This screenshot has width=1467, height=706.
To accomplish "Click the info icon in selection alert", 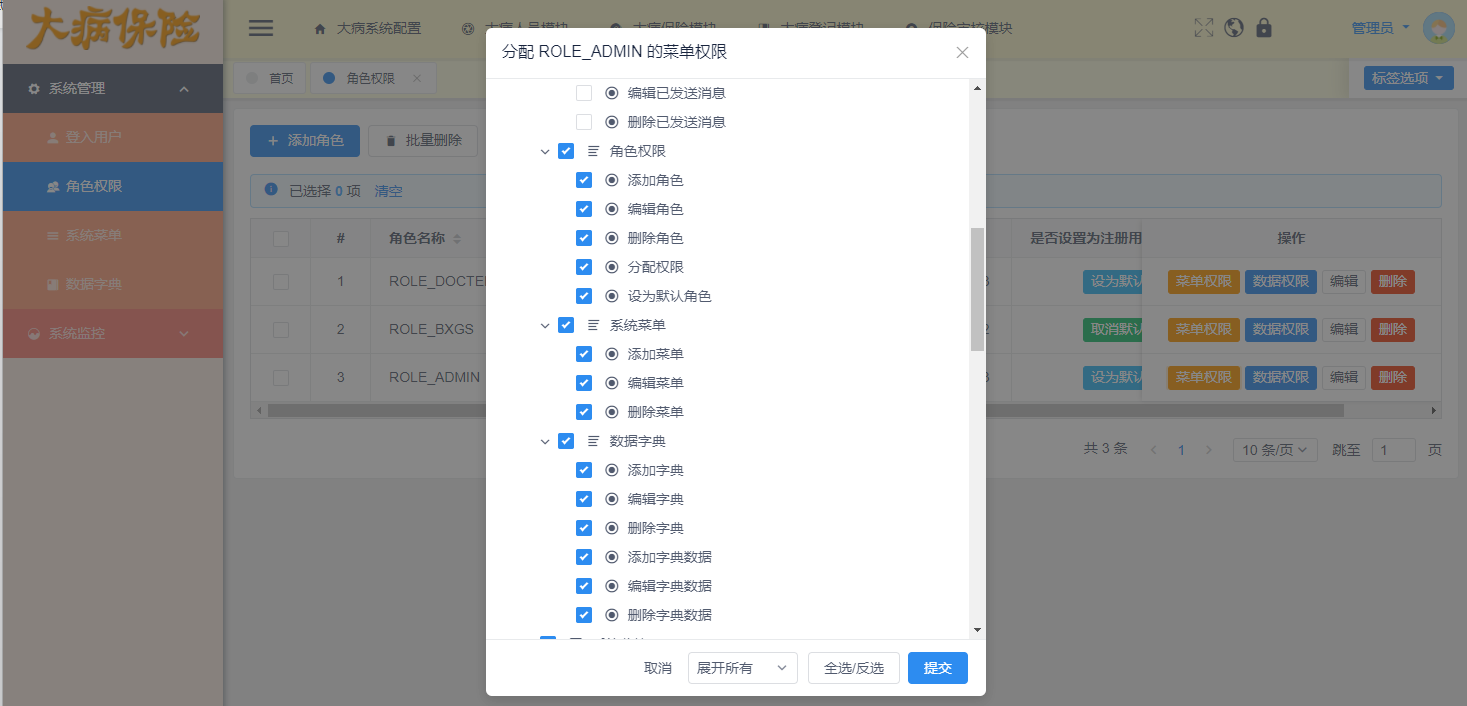I will [x=271, y=190].
